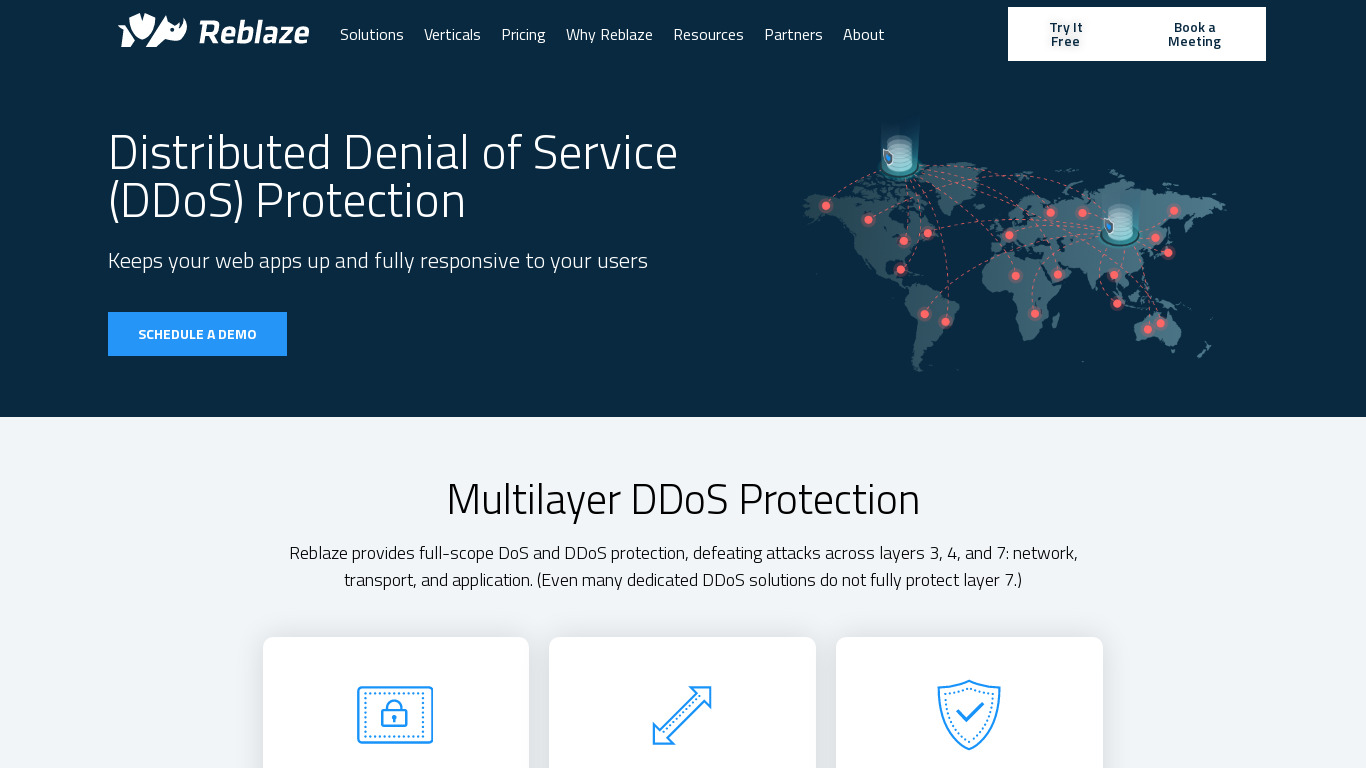Click the Schedule a Demo button
1366x768 pixels.
coord(197,334)
